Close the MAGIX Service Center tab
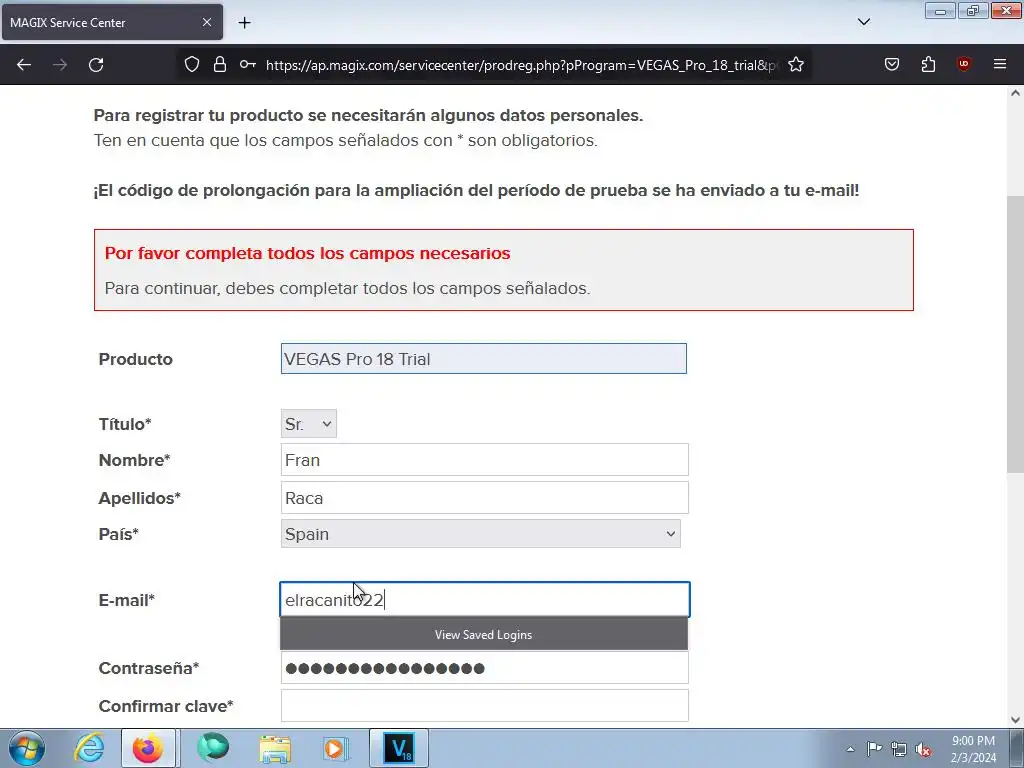Viewport: 1024px width, 768px height. click(206, 22)
